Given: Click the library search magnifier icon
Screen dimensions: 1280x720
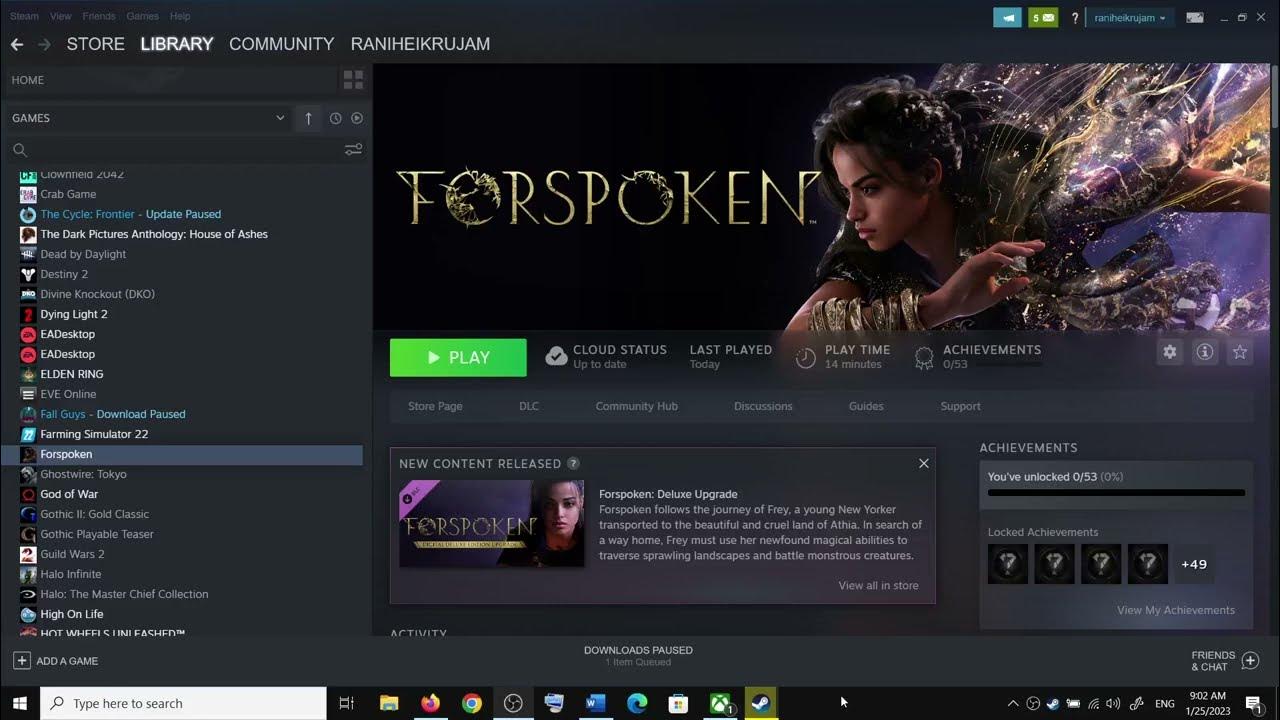Looking at the screenshot, I should coord(19,150).
